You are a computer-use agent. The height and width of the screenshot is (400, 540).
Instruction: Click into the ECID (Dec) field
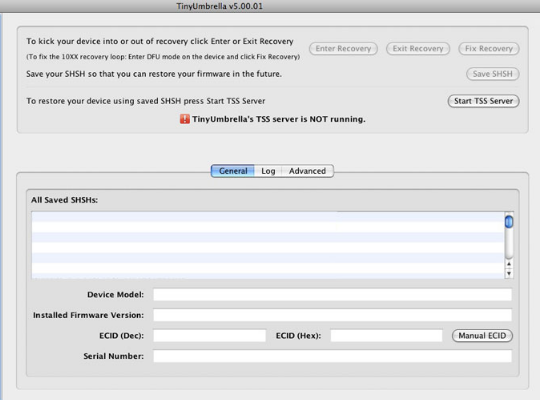[209, 336]
